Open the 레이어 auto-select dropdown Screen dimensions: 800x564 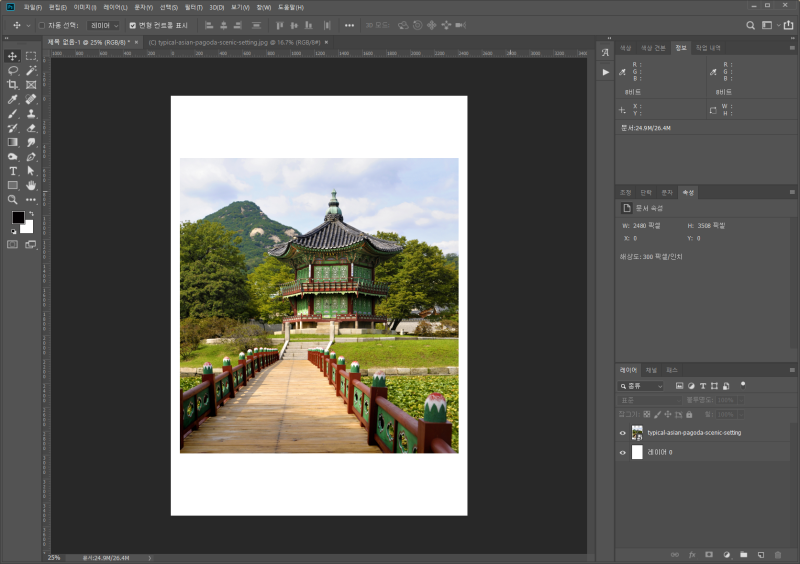pos(103,26)
